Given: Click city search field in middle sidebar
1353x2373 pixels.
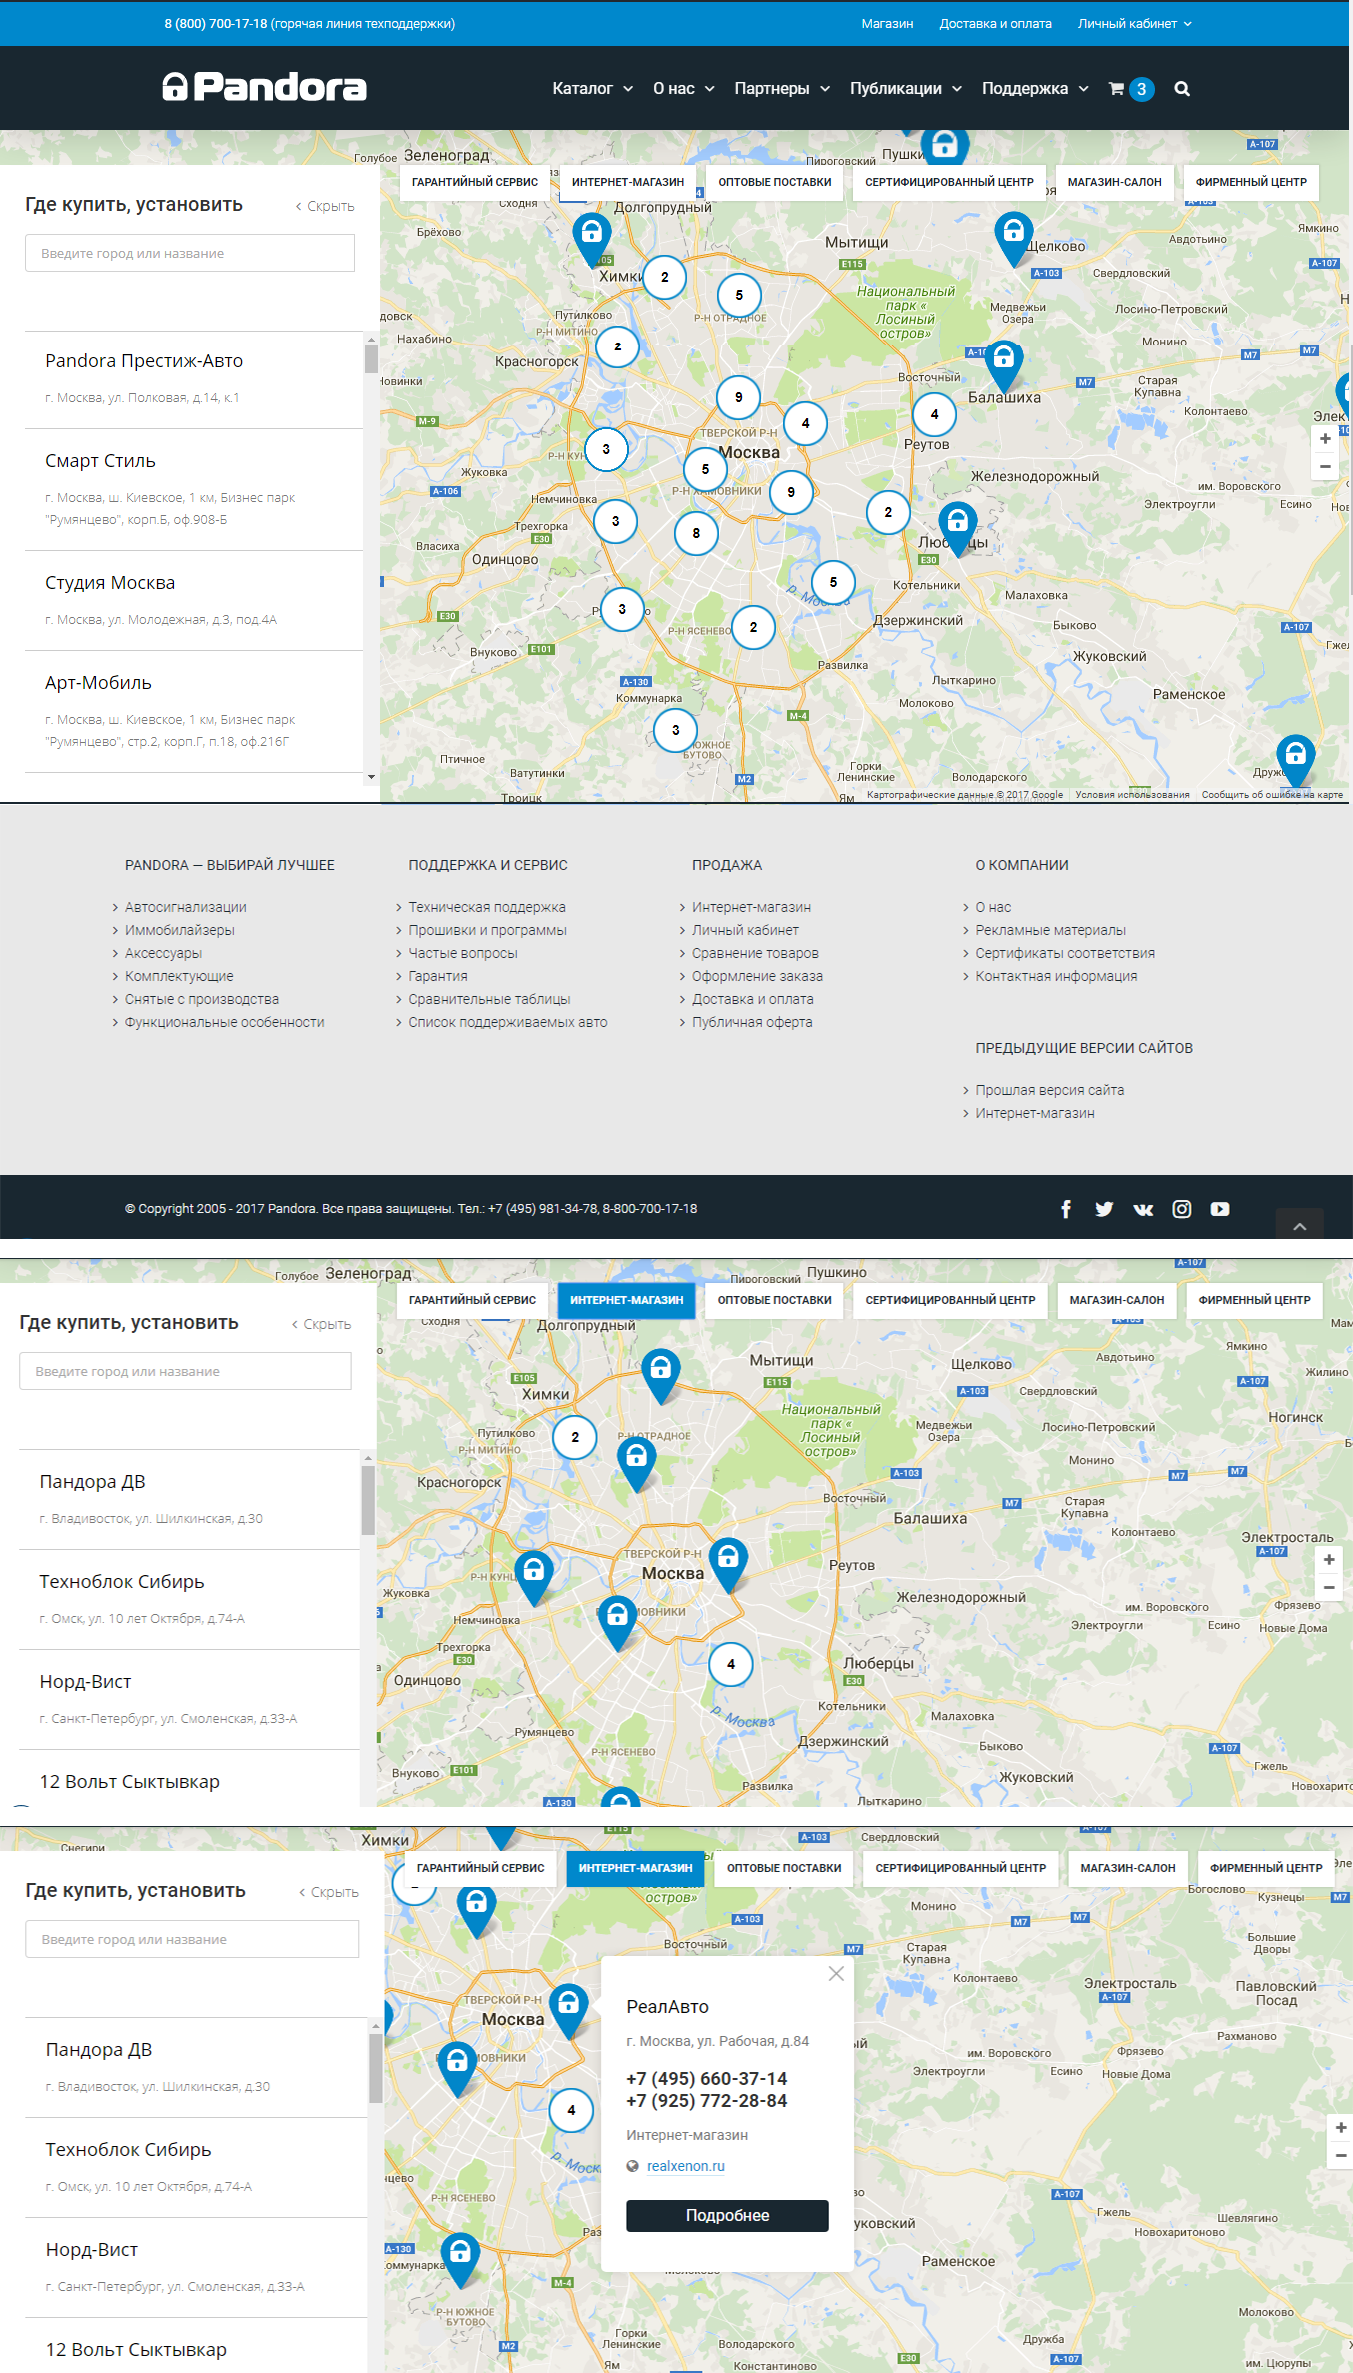Looking at the screenshot, I should [x=185, y=1371].
